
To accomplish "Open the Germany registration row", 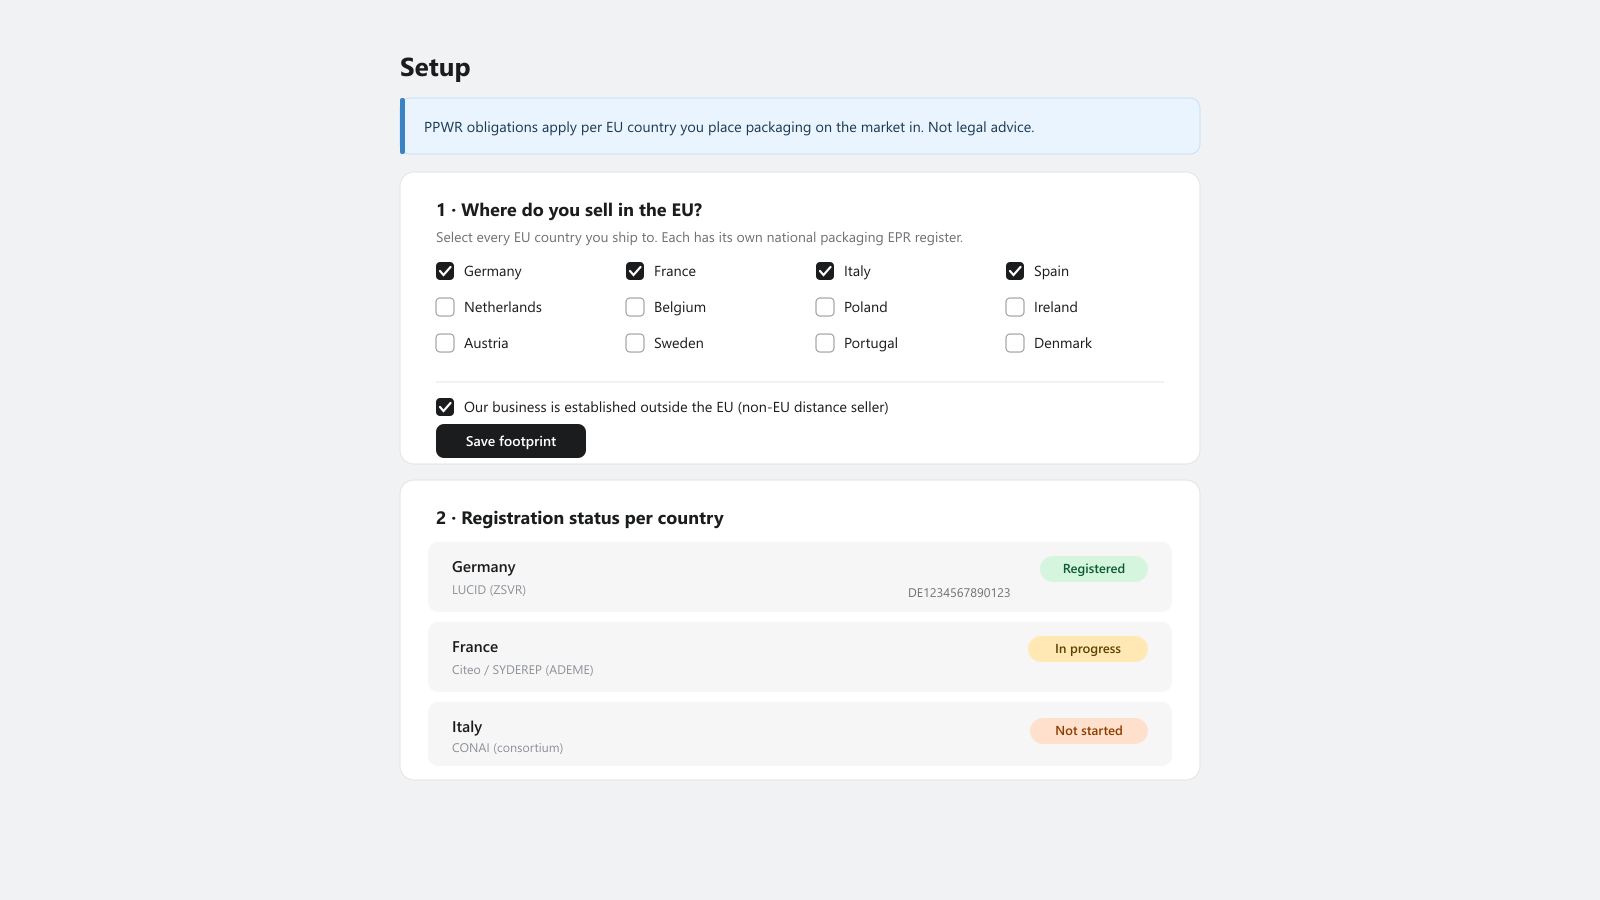I will (800, 577).
